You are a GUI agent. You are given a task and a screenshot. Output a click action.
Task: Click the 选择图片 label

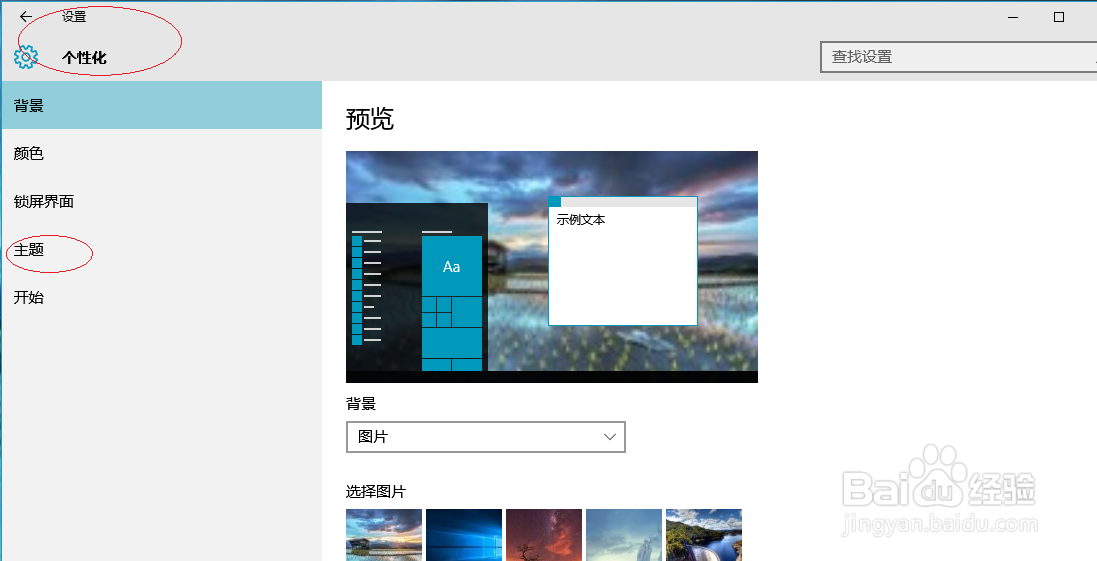tap(376, 492)
